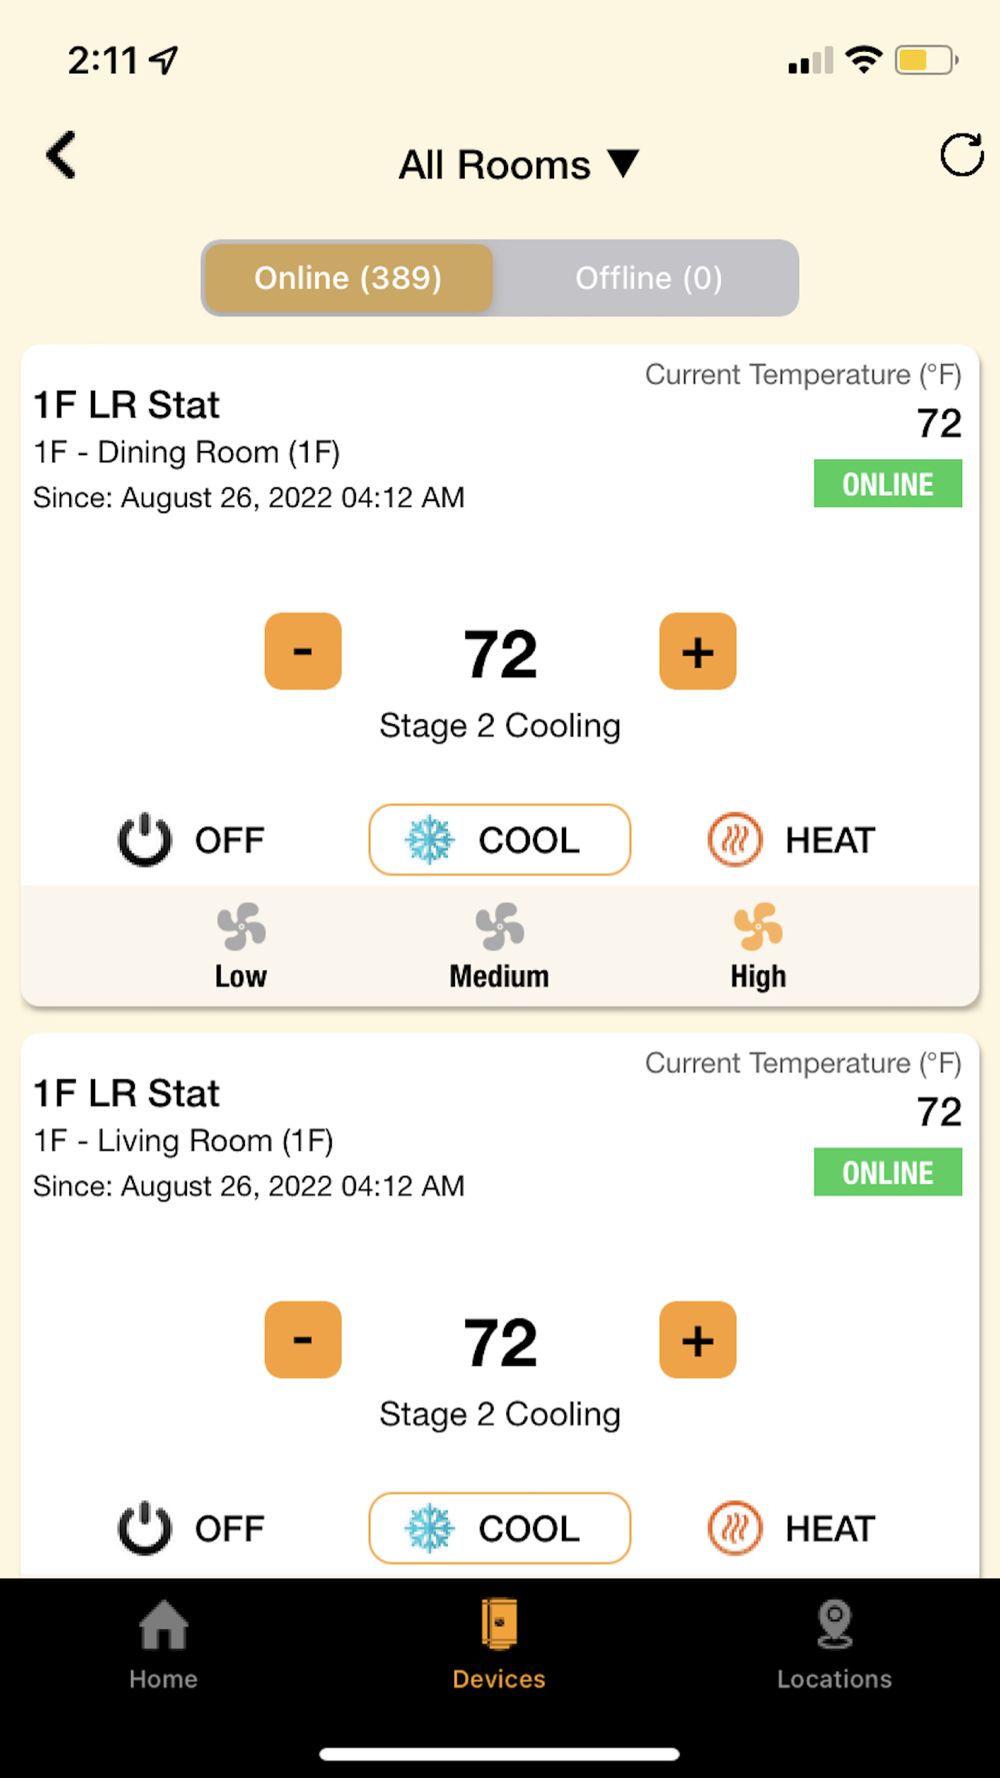Tap the back arrow icon
Viewport: 1000px width, 1778px height.
[x=61, y=156]
